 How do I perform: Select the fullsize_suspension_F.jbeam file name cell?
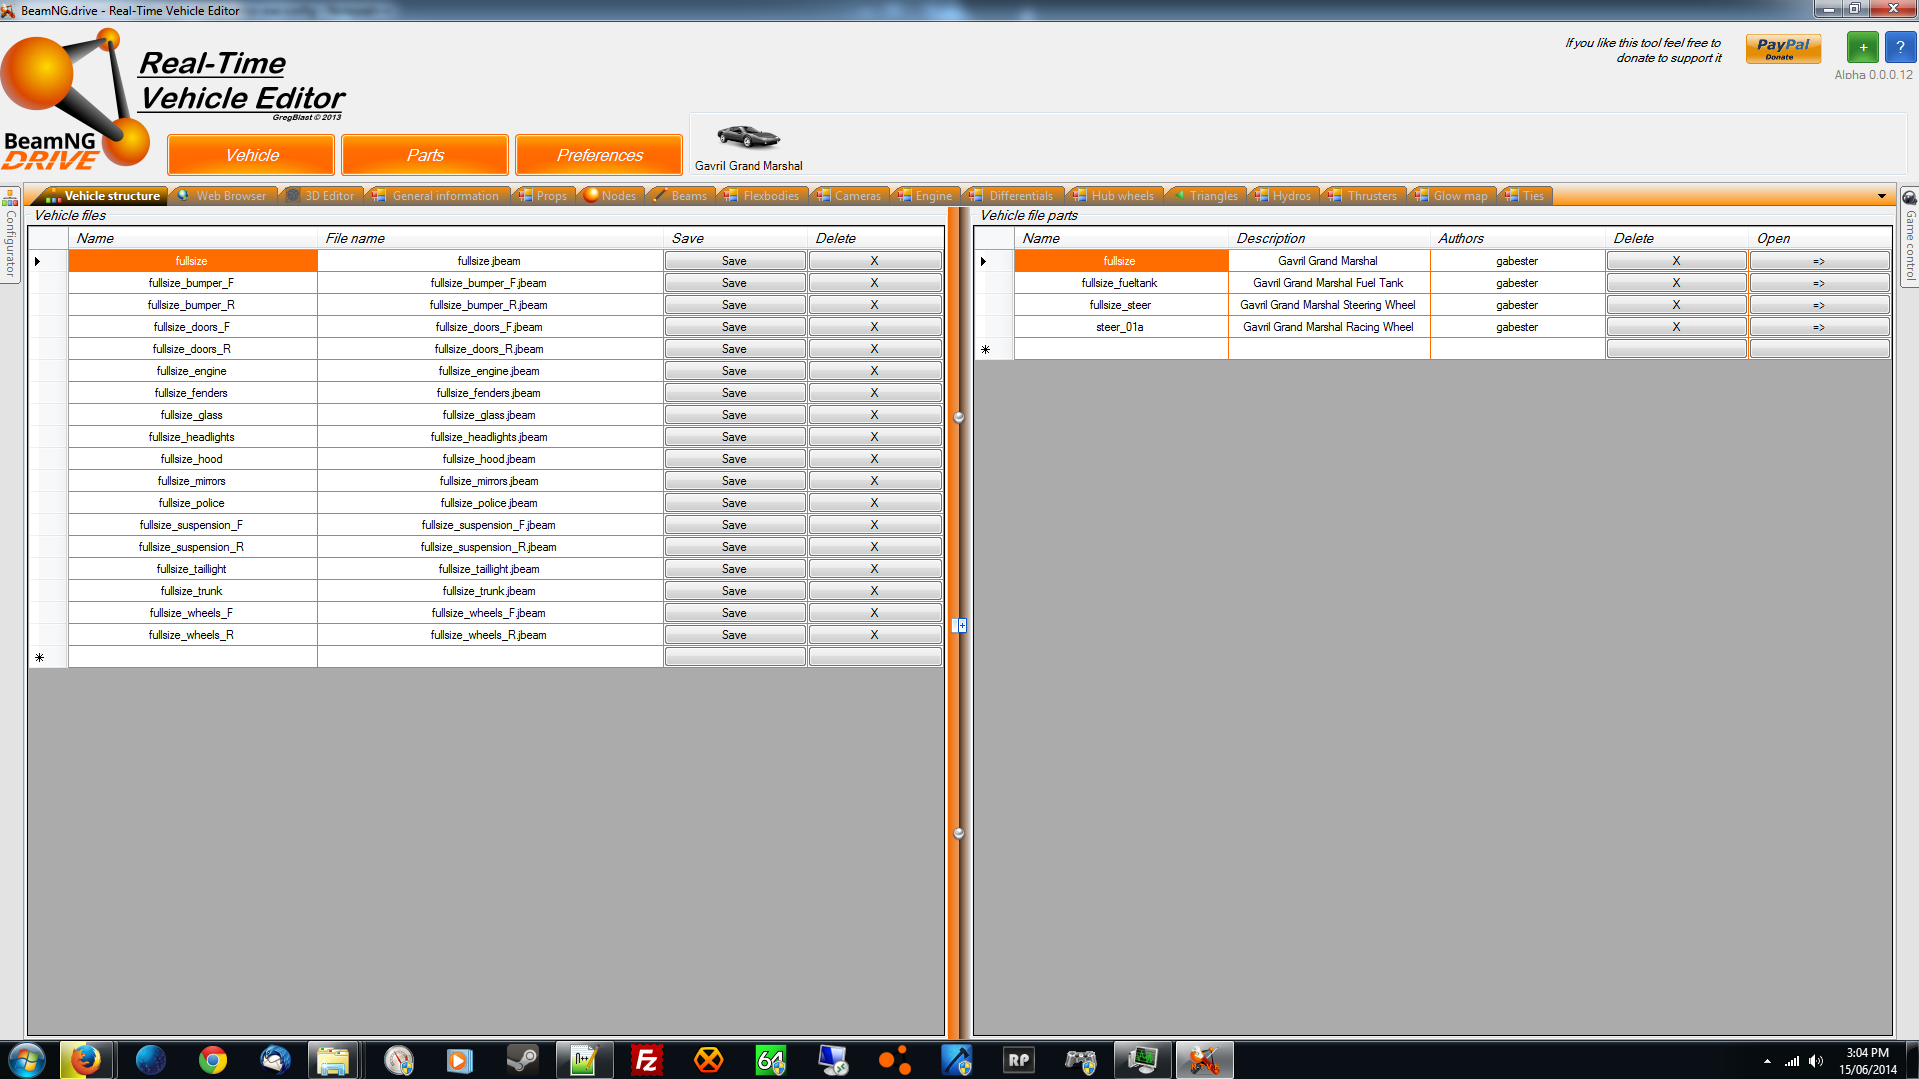(489, 525)
